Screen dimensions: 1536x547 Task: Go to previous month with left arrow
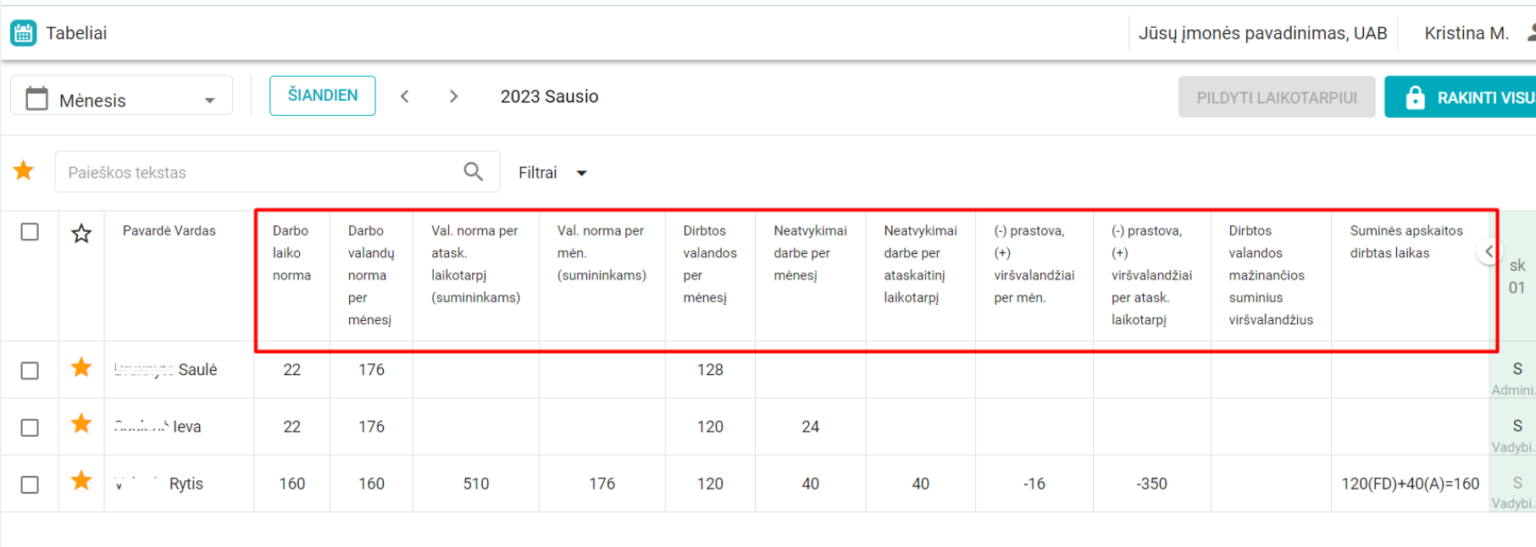click(405, 96)
